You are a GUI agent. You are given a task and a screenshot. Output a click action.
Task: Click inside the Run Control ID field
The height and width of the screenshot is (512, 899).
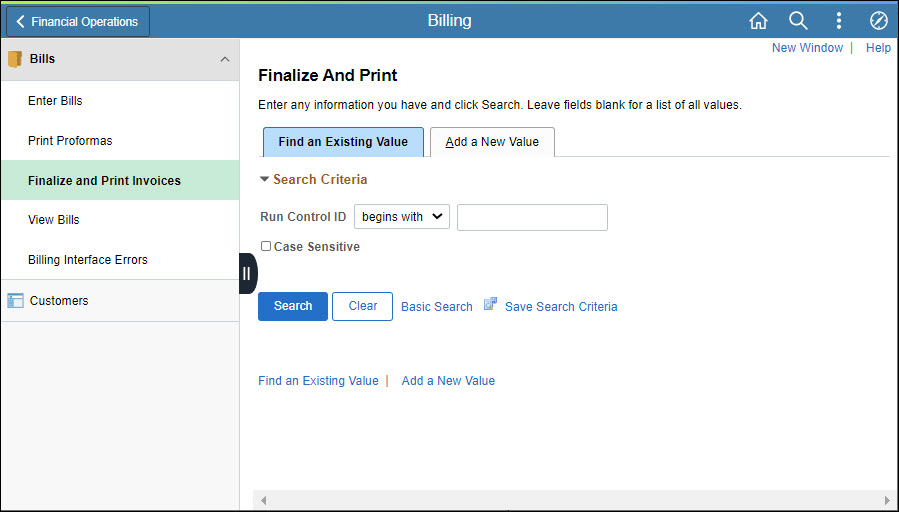[532, 217]
